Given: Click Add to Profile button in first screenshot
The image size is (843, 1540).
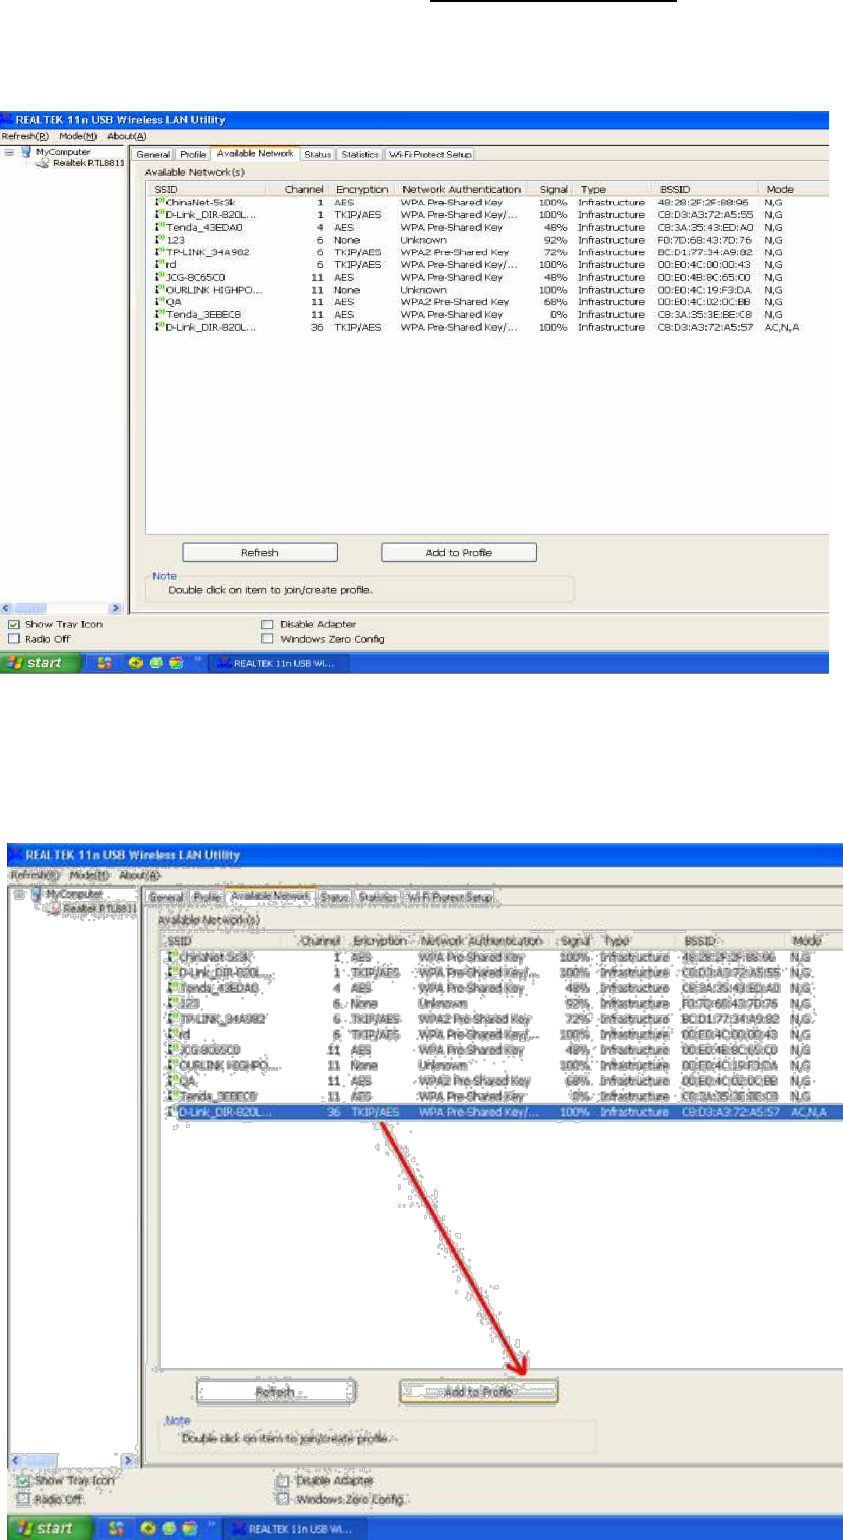Looking at the screenshot, I should pos(459,552).
